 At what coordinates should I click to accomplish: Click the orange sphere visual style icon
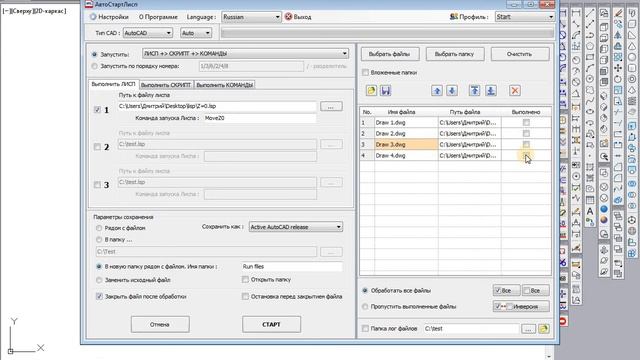click(604, 220)
